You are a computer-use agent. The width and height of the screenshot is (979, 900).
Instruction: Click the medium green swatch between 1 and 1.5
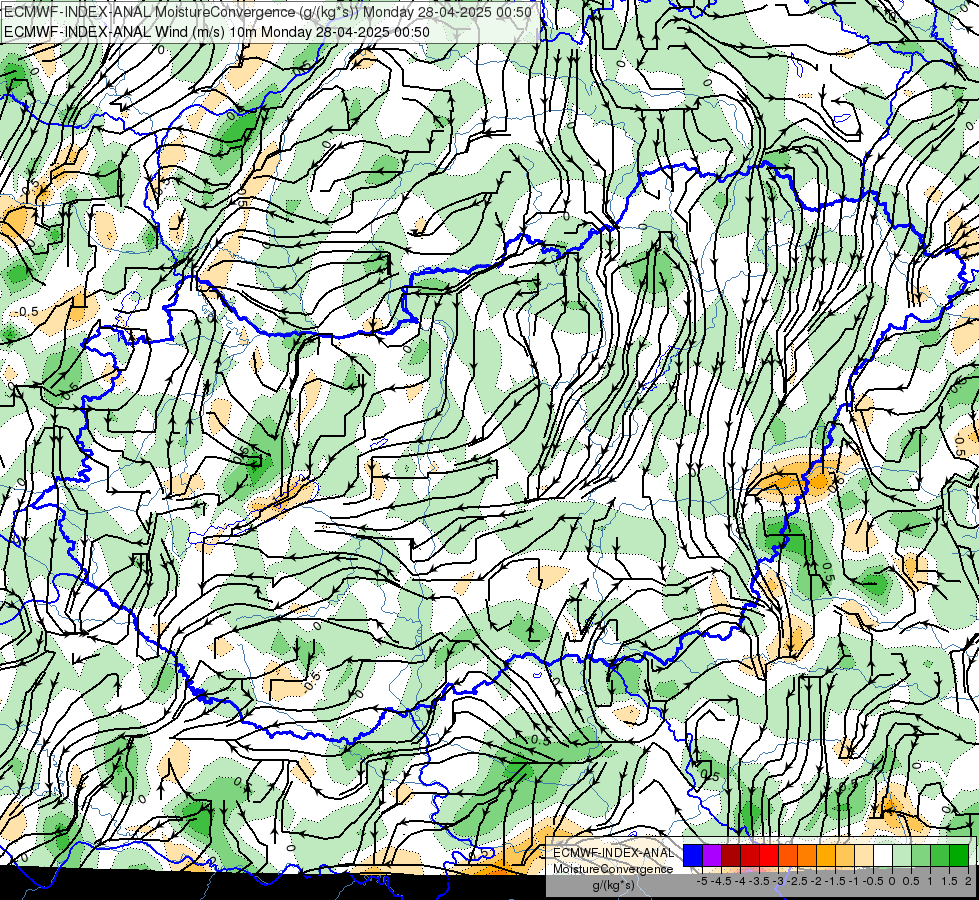[940, 855]
